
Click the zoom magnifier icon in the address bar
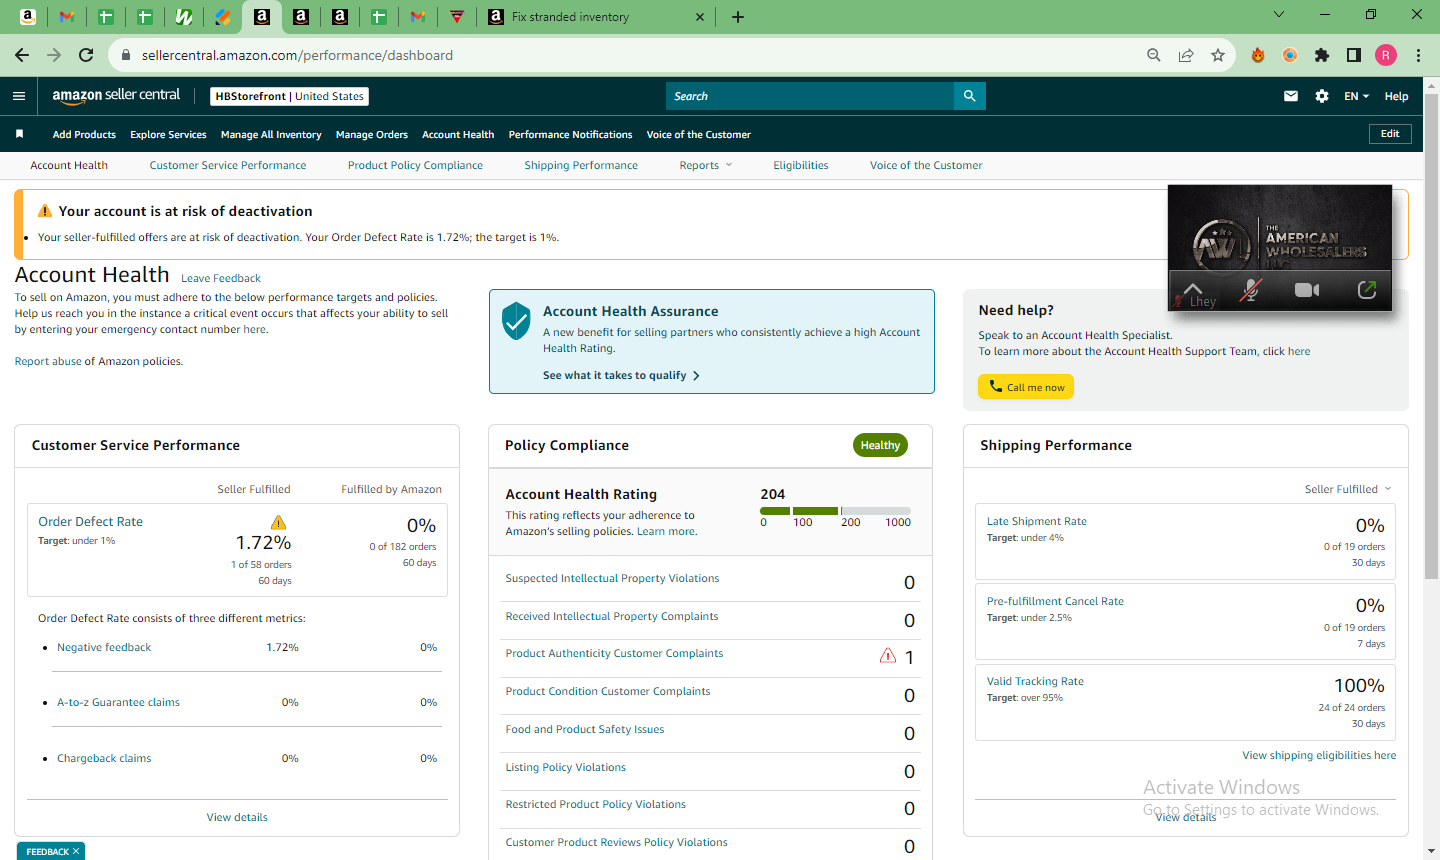pyautogui.click(x=1154, y=55)
